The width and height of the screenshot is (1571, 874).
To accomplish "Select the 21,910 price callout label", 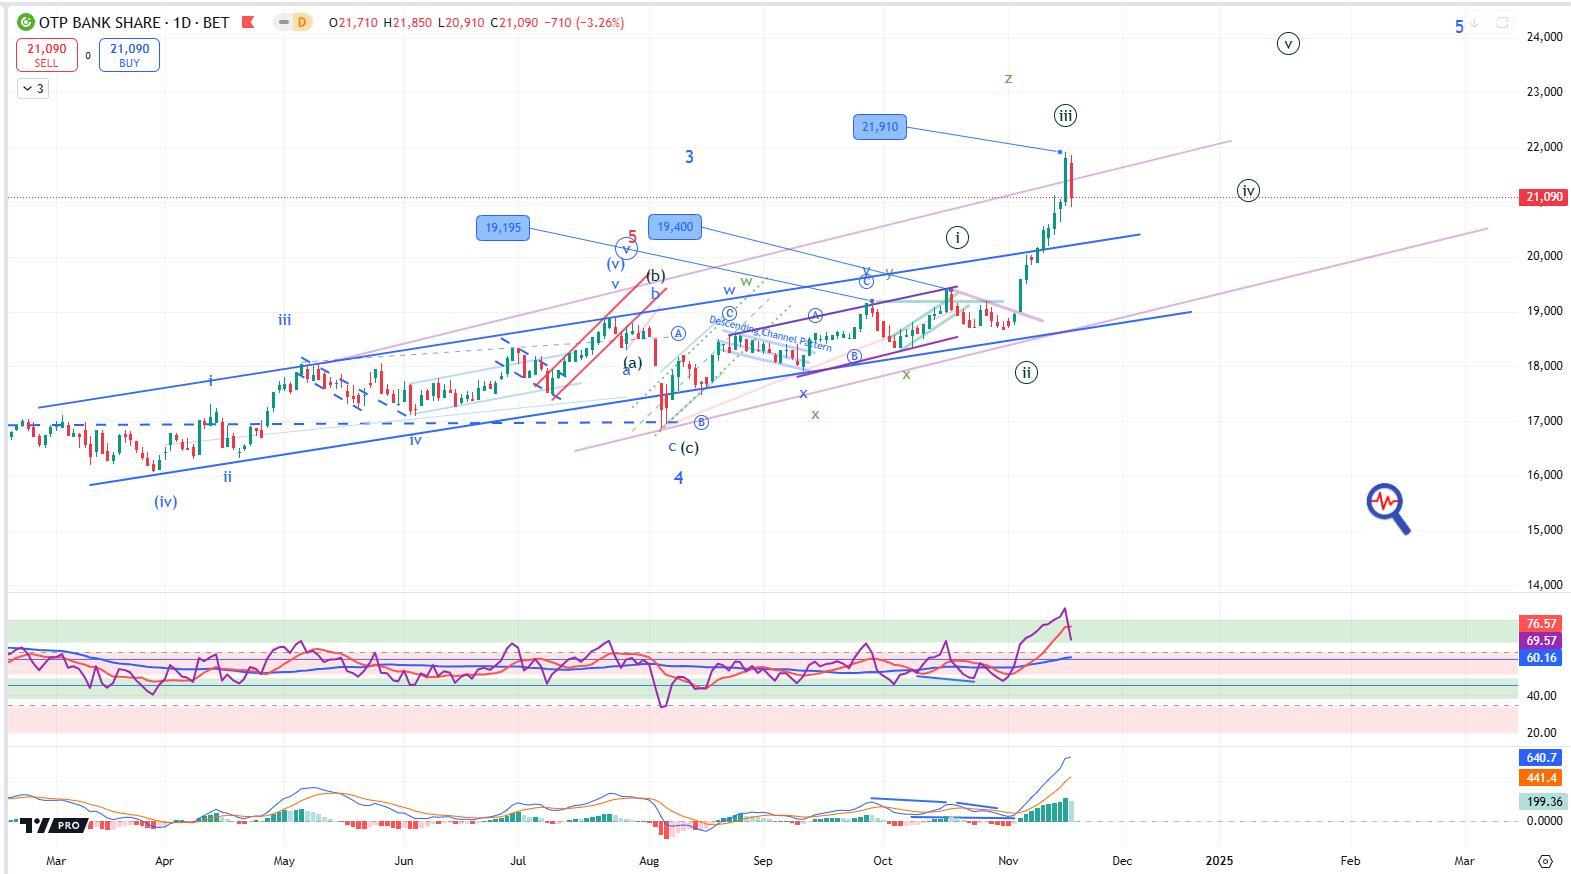I will 880,127.
